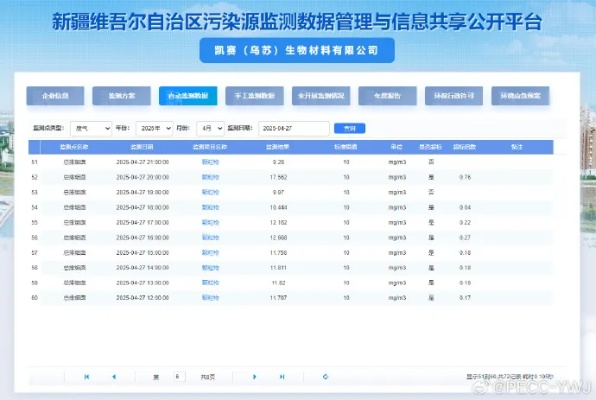Open 颗粒物 link in row 54
The height and width of the screenshot is (400, 596).
click(x=210, y=208)
